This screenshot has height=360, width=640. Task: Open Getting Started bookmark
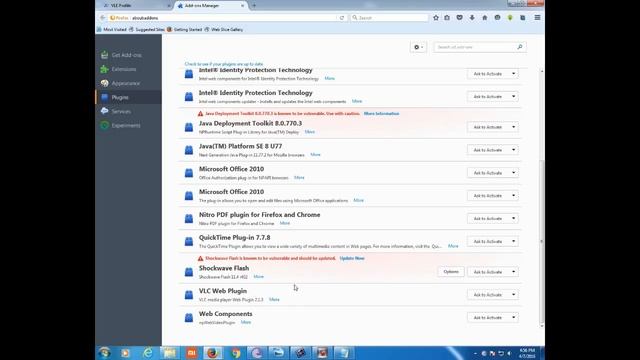coord(184,29)
